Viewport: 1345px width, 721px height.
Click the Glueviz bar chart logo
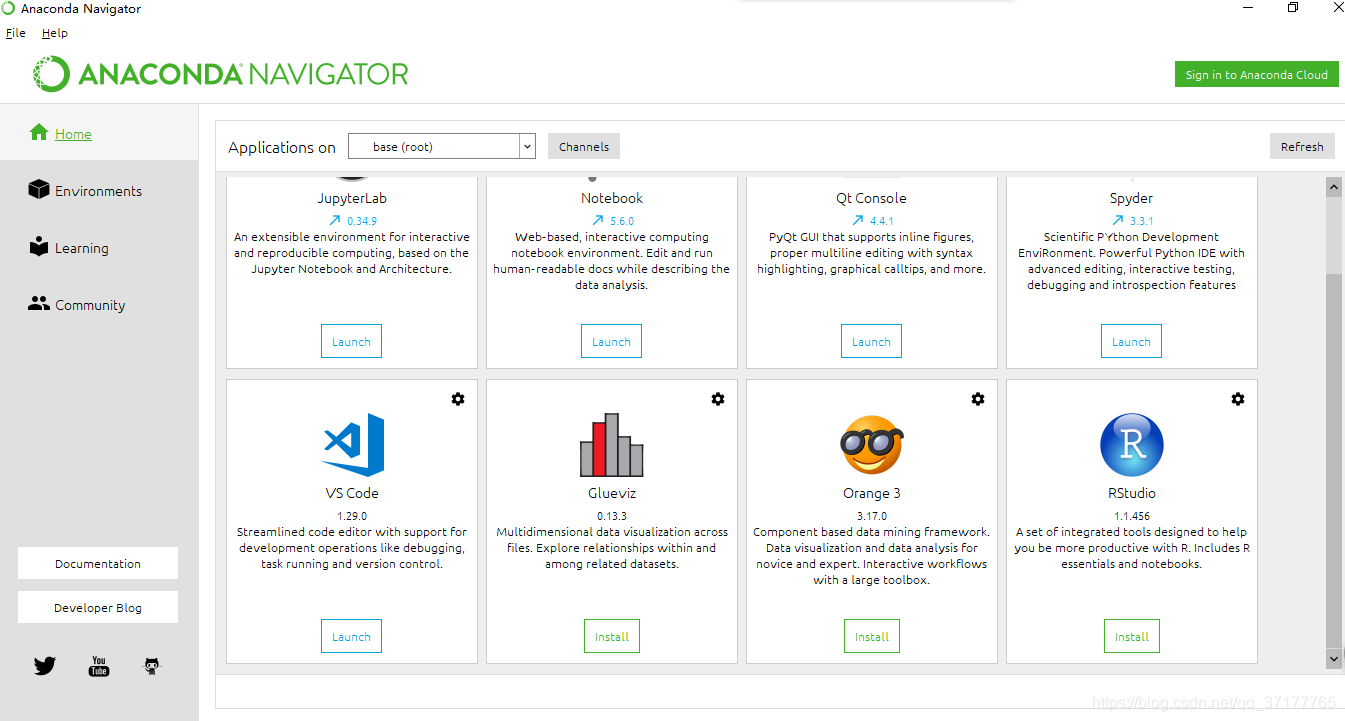612,444
